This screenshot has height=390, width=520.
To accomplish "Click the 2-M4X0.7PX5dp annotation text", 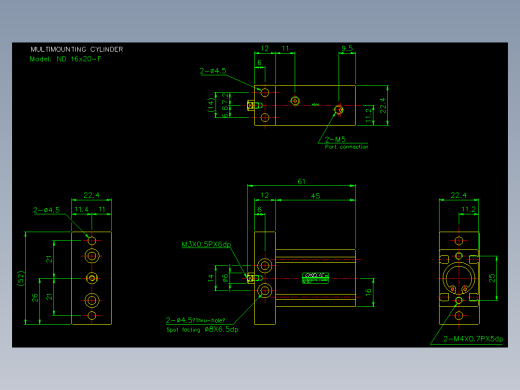I will point(473,339).
